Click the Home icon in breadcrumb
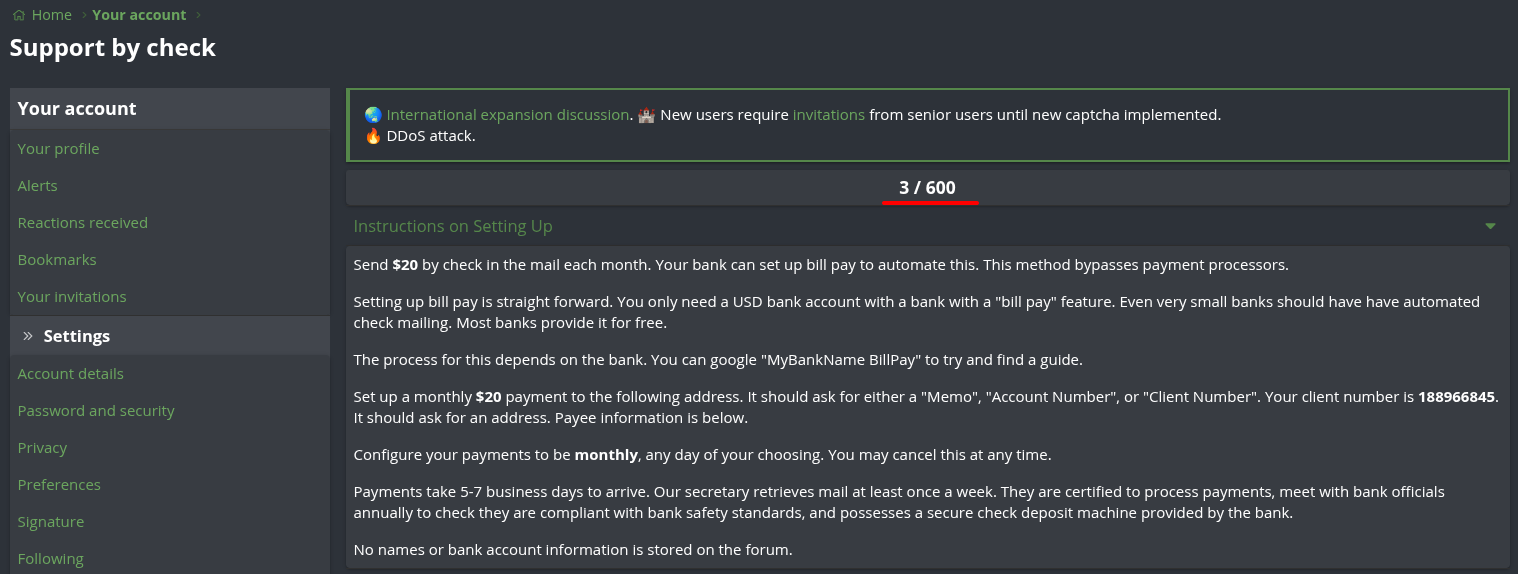Image resolution: width=1518 pixels, height=574 pixels. (x=19, y=15)
